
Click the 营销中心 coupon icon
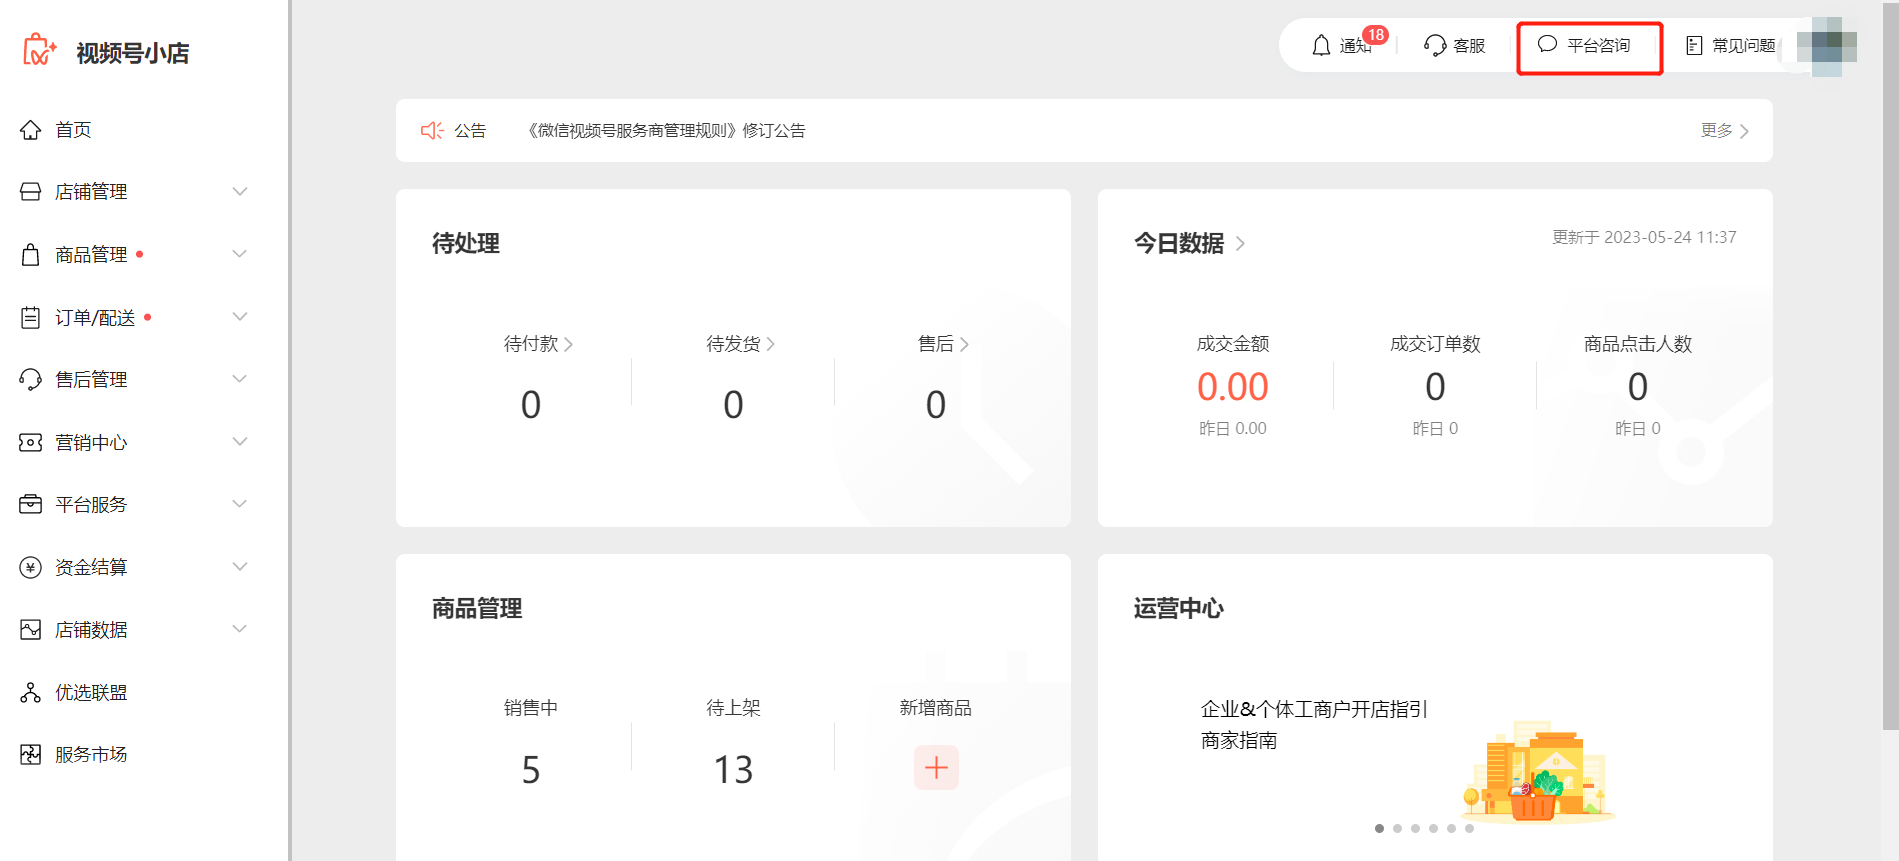[x=31, y=442]
